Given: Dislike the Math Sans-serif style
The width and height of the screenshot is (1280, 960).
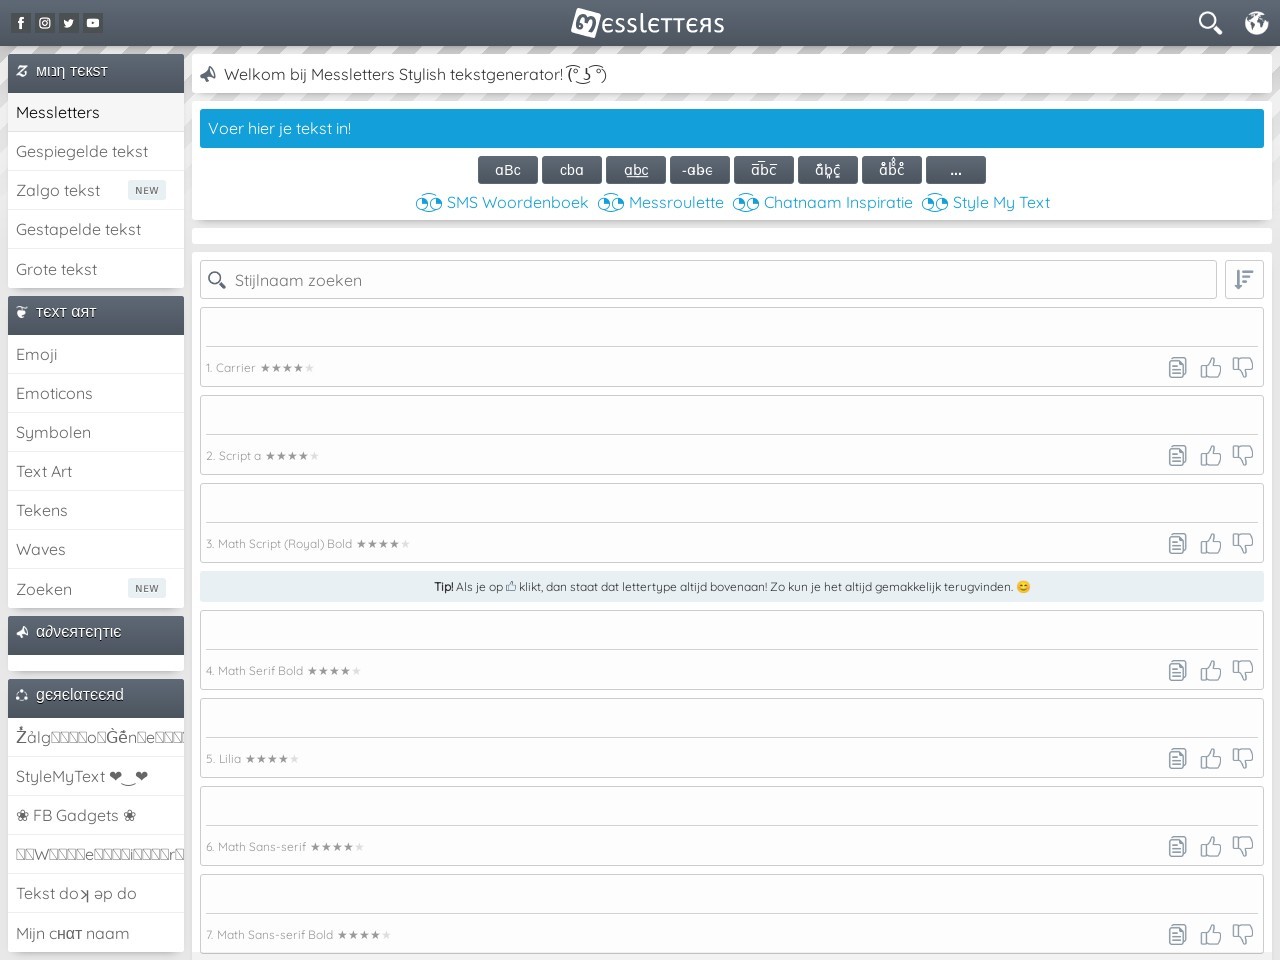Looking at the screenshot, I should click(x=1243, y=847).
